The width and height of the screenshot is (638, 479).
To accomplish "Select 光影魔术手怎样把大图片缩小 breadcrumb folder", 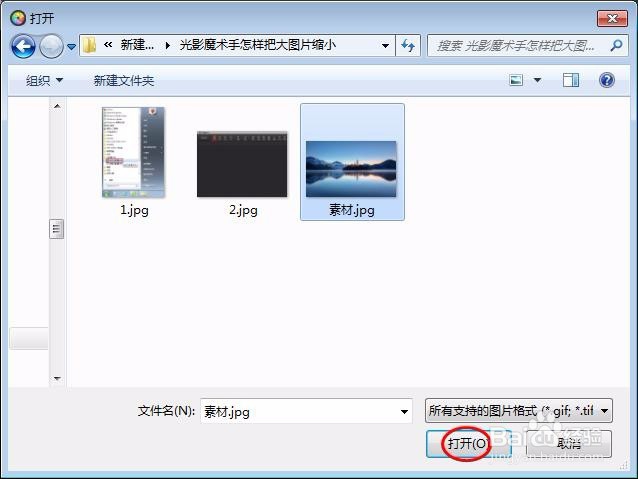I will tap(258, 45).
